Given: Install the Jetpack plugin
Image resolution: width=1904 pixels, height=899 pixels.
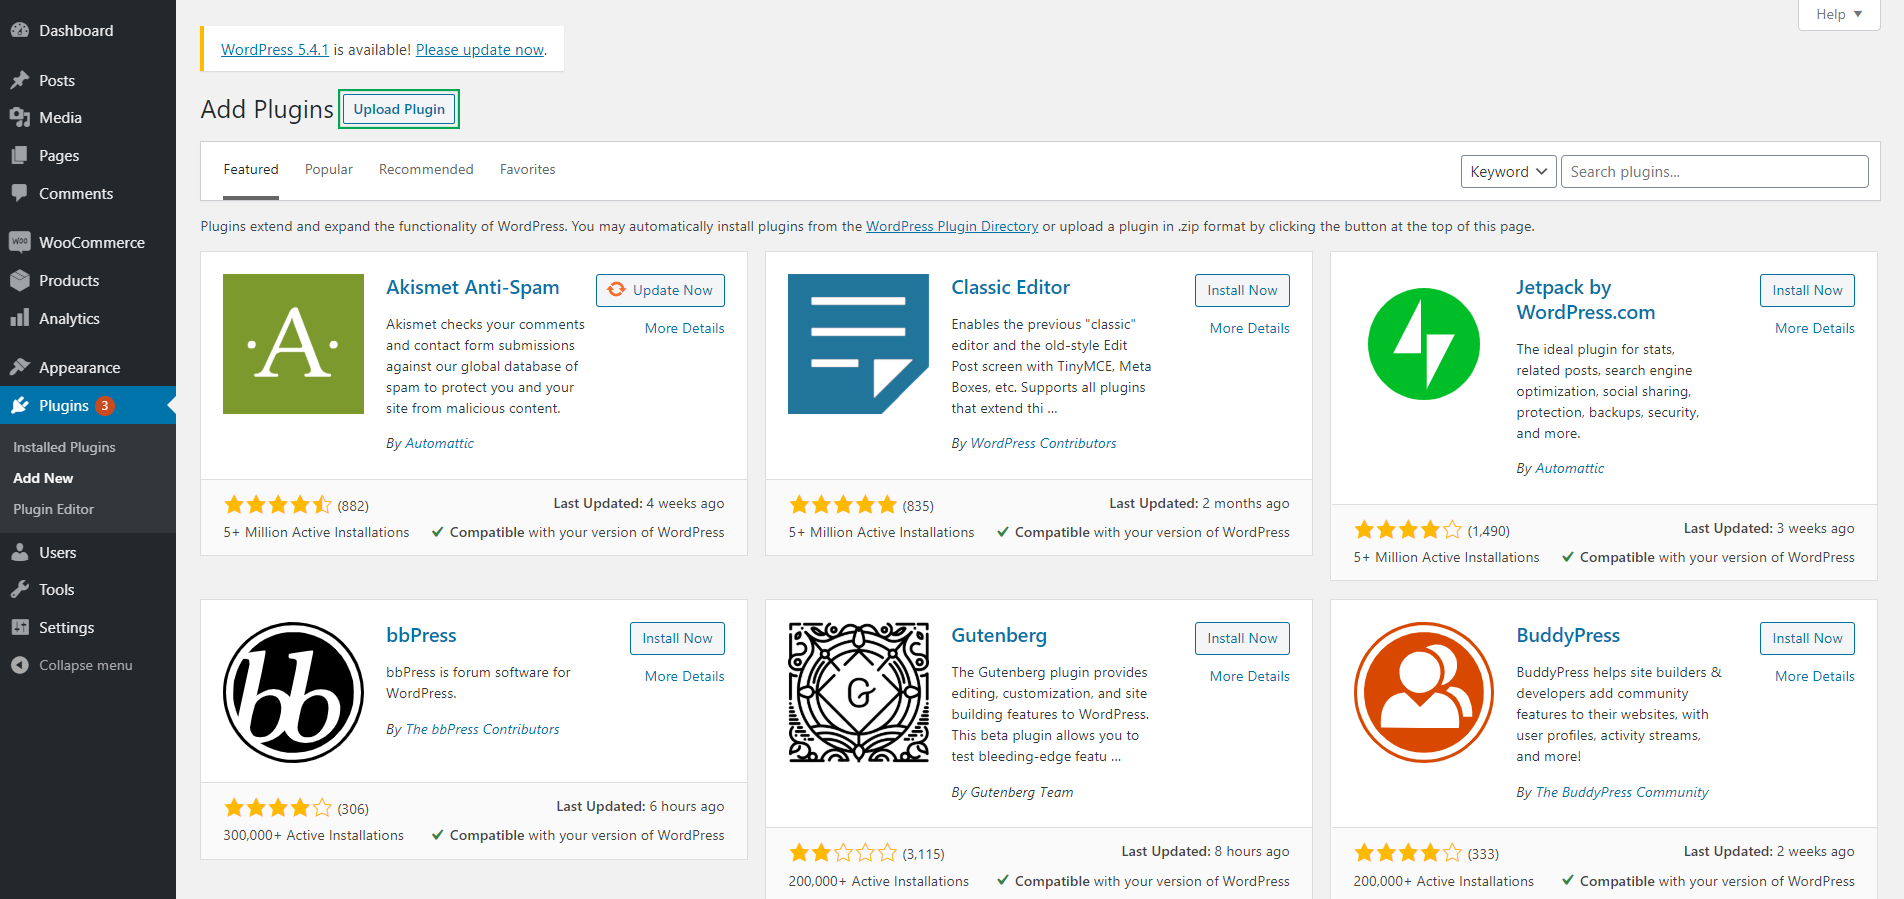Looking at the screenshot, I should tap(1807, 290).
